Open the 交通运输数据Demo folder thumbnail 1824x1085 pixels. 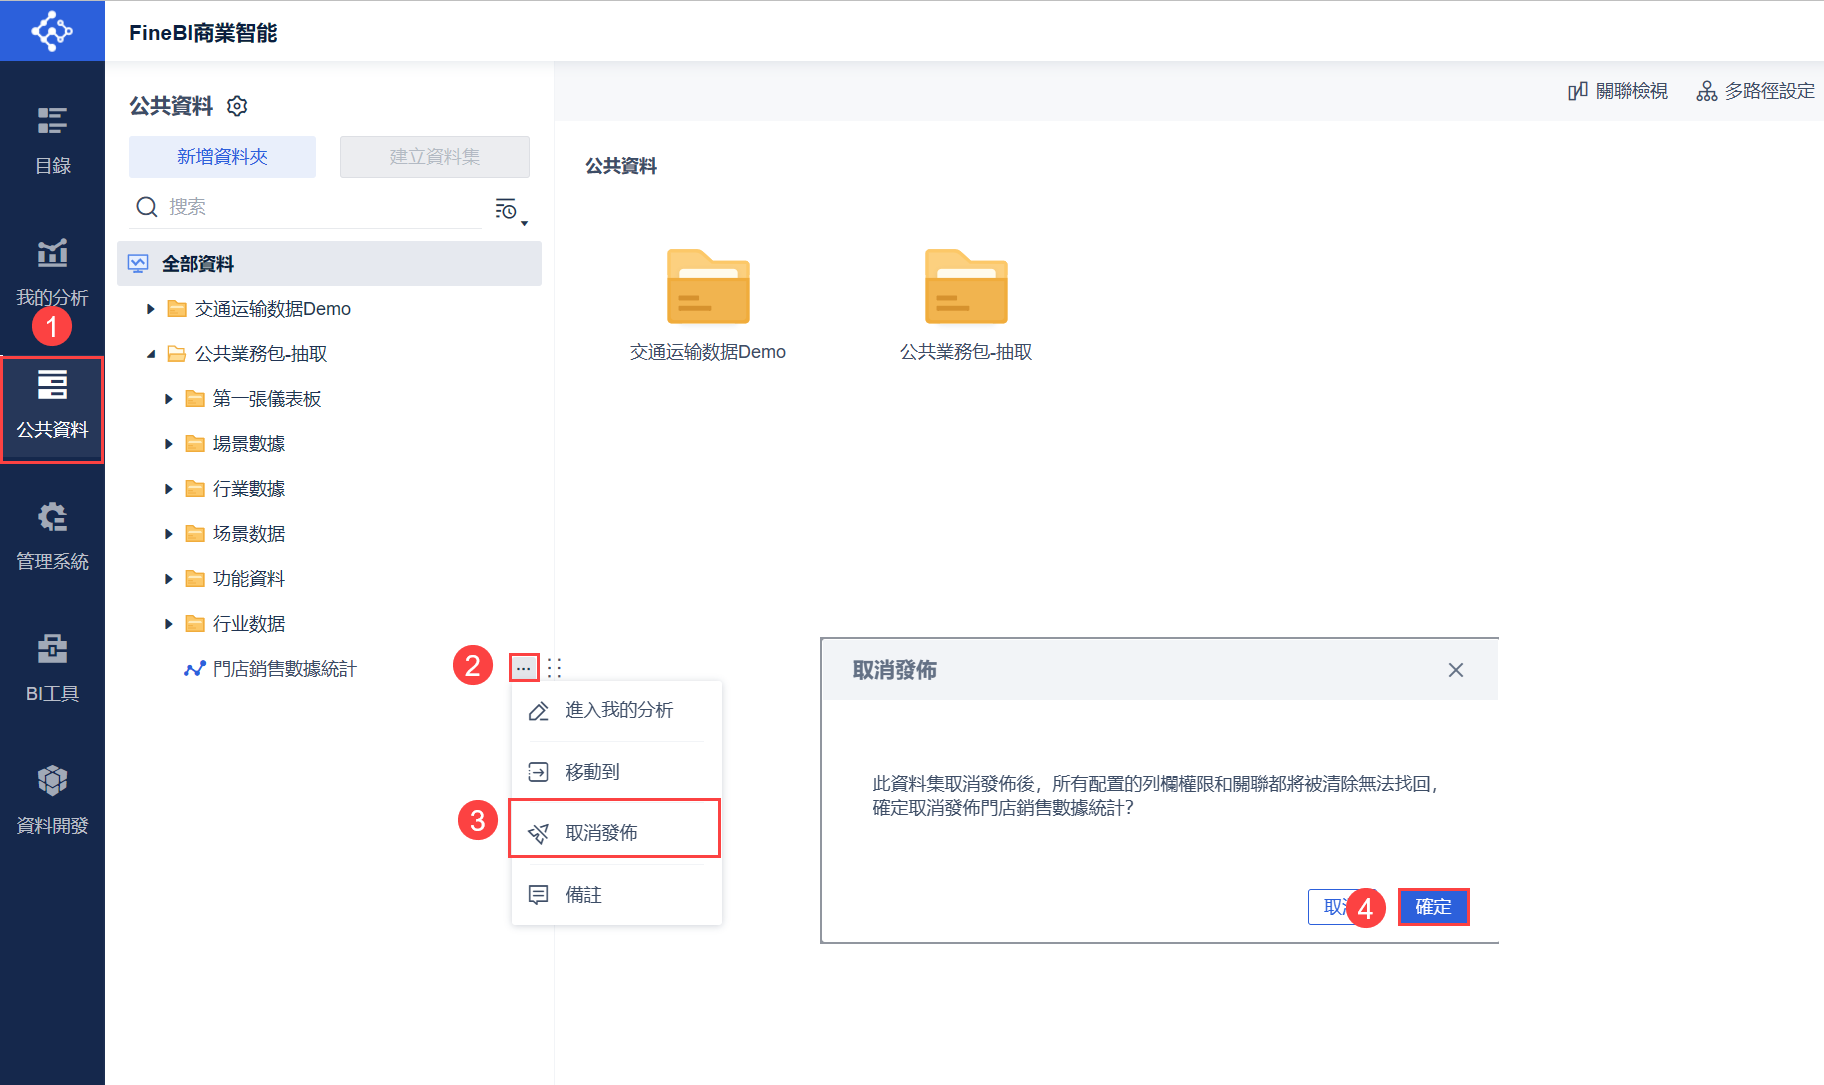pyautogui.click(x=708, y=287)
